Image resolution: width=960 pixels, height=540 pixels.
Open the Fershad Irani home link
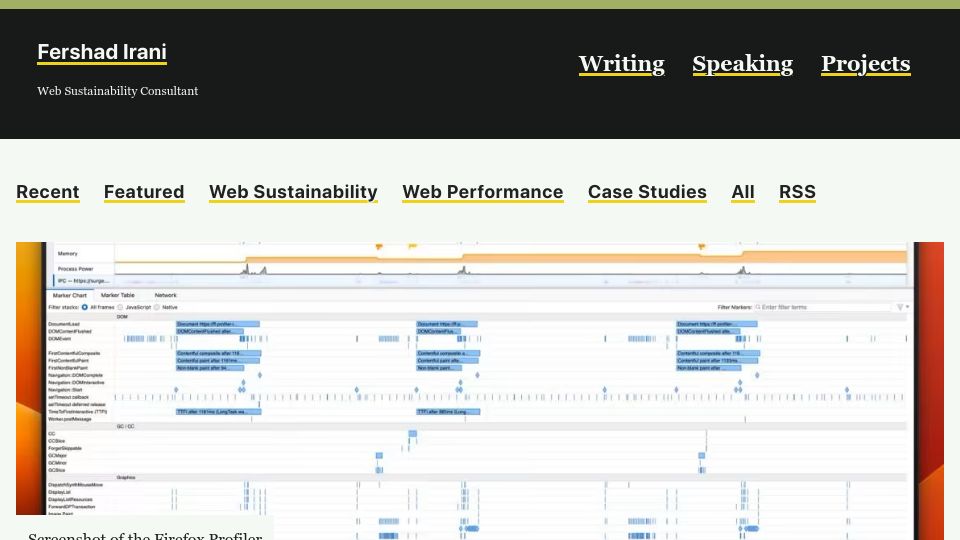pos(102,52)
